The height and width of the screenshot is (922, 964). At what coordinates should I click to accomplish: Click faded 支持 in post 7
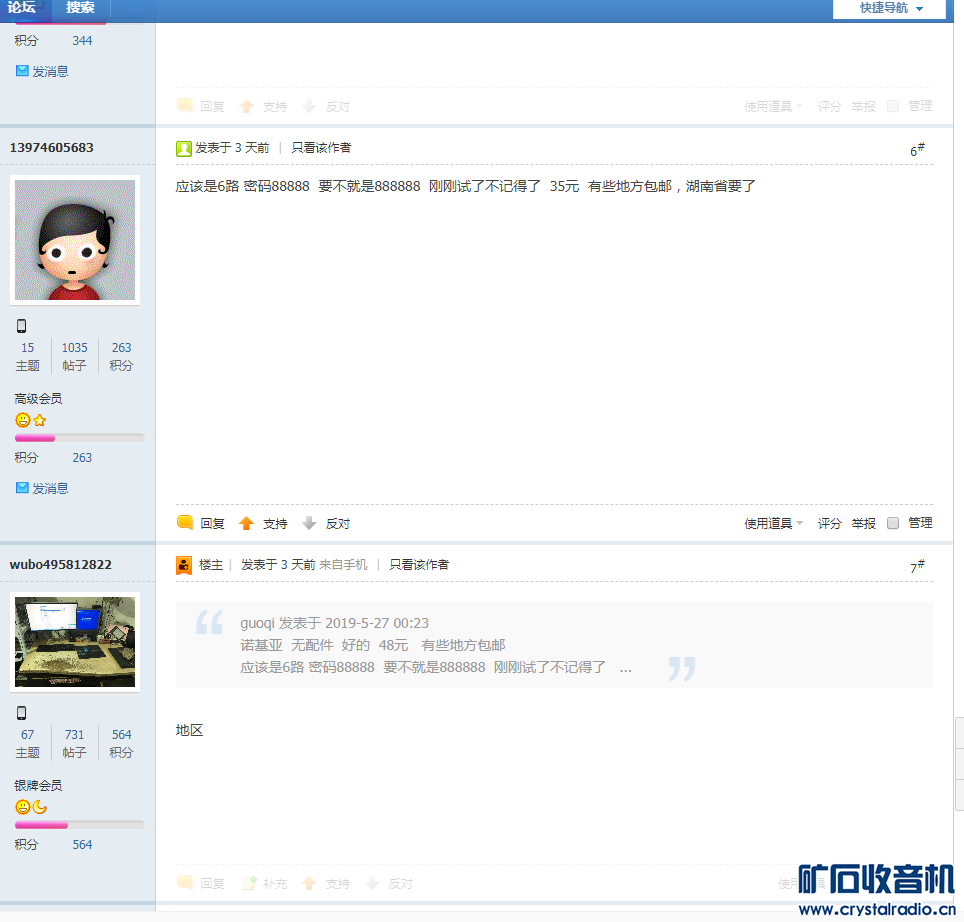pyautogui.click(x=338, y=884)
